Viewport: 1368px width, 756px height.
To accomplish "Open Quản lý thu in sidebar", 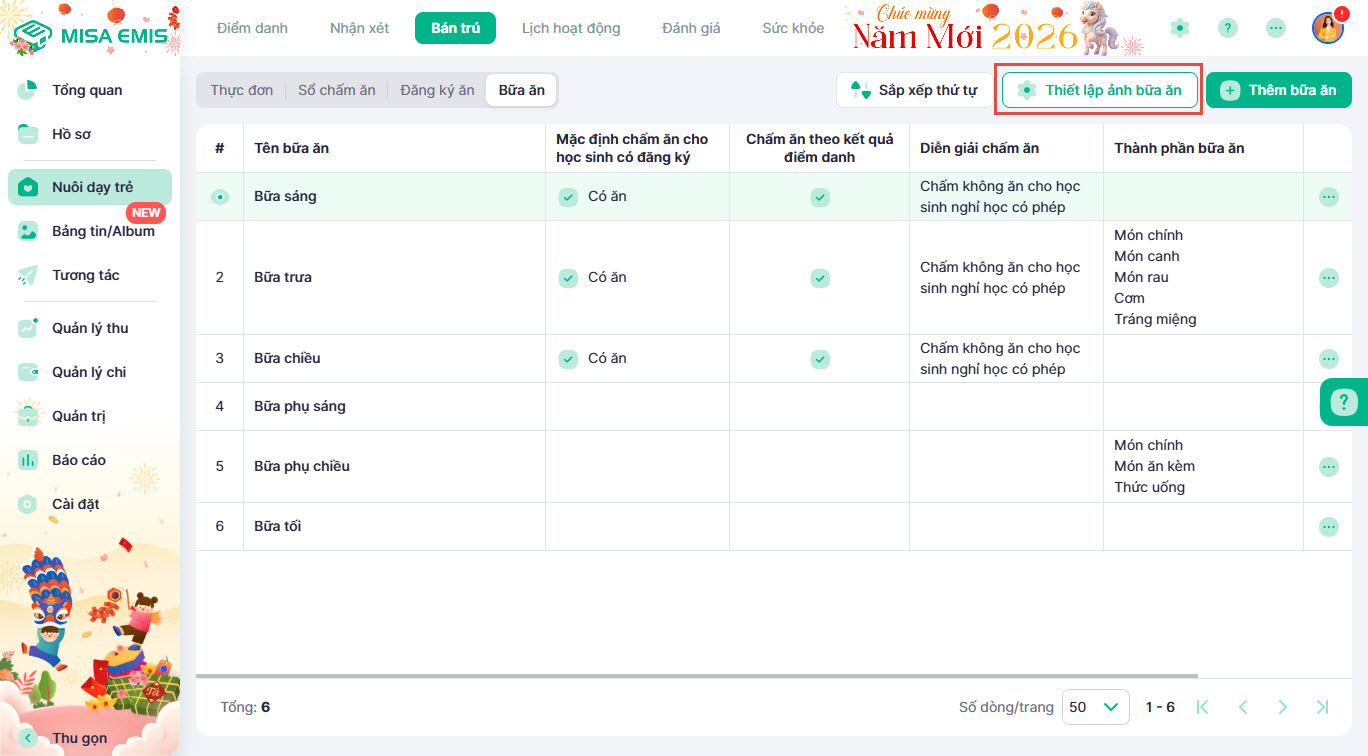I will (90, 328).
